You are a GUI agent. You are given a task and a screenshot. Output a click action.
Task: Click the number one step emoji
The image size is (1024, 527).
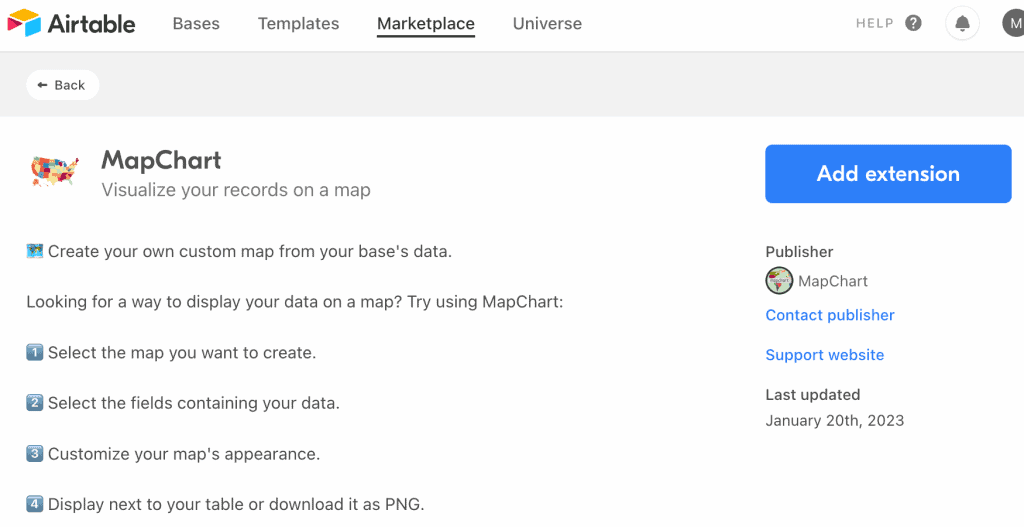pos(35,353)
